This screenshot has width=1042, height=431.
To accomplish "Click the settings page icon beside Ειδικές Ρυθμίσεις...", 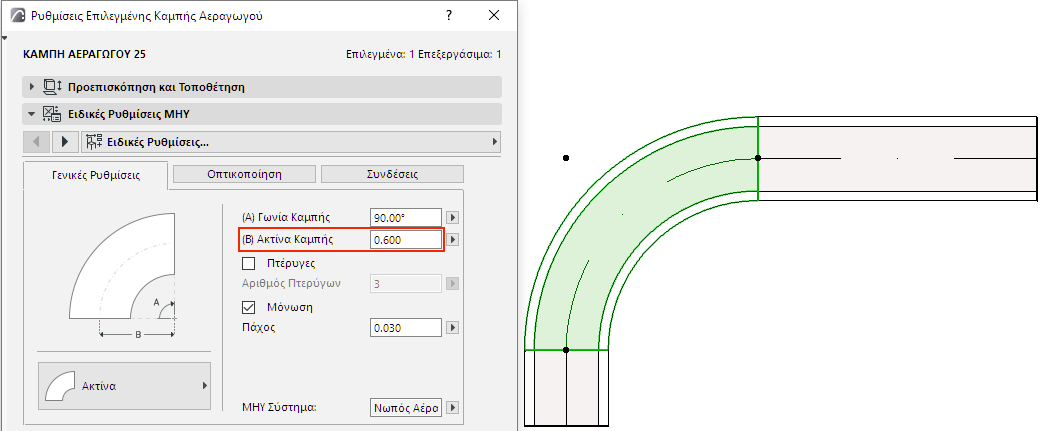I will [x=94, y=141].
